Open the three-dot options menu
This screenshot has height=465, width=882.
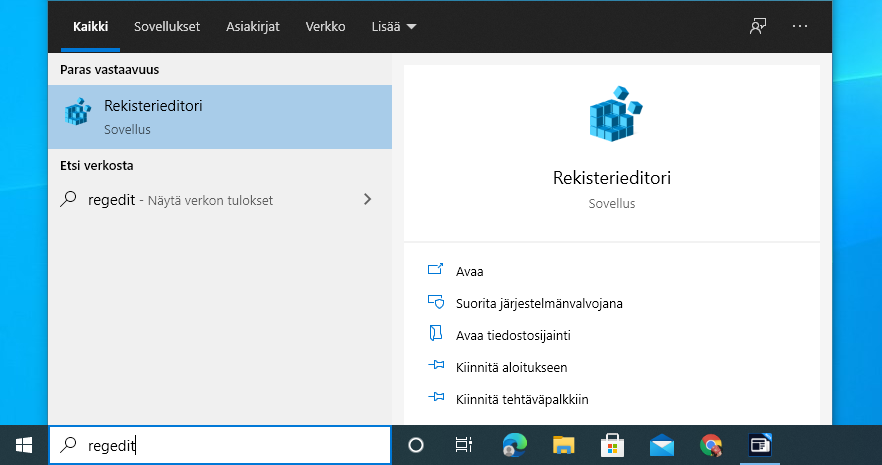(x=800, y=26)
